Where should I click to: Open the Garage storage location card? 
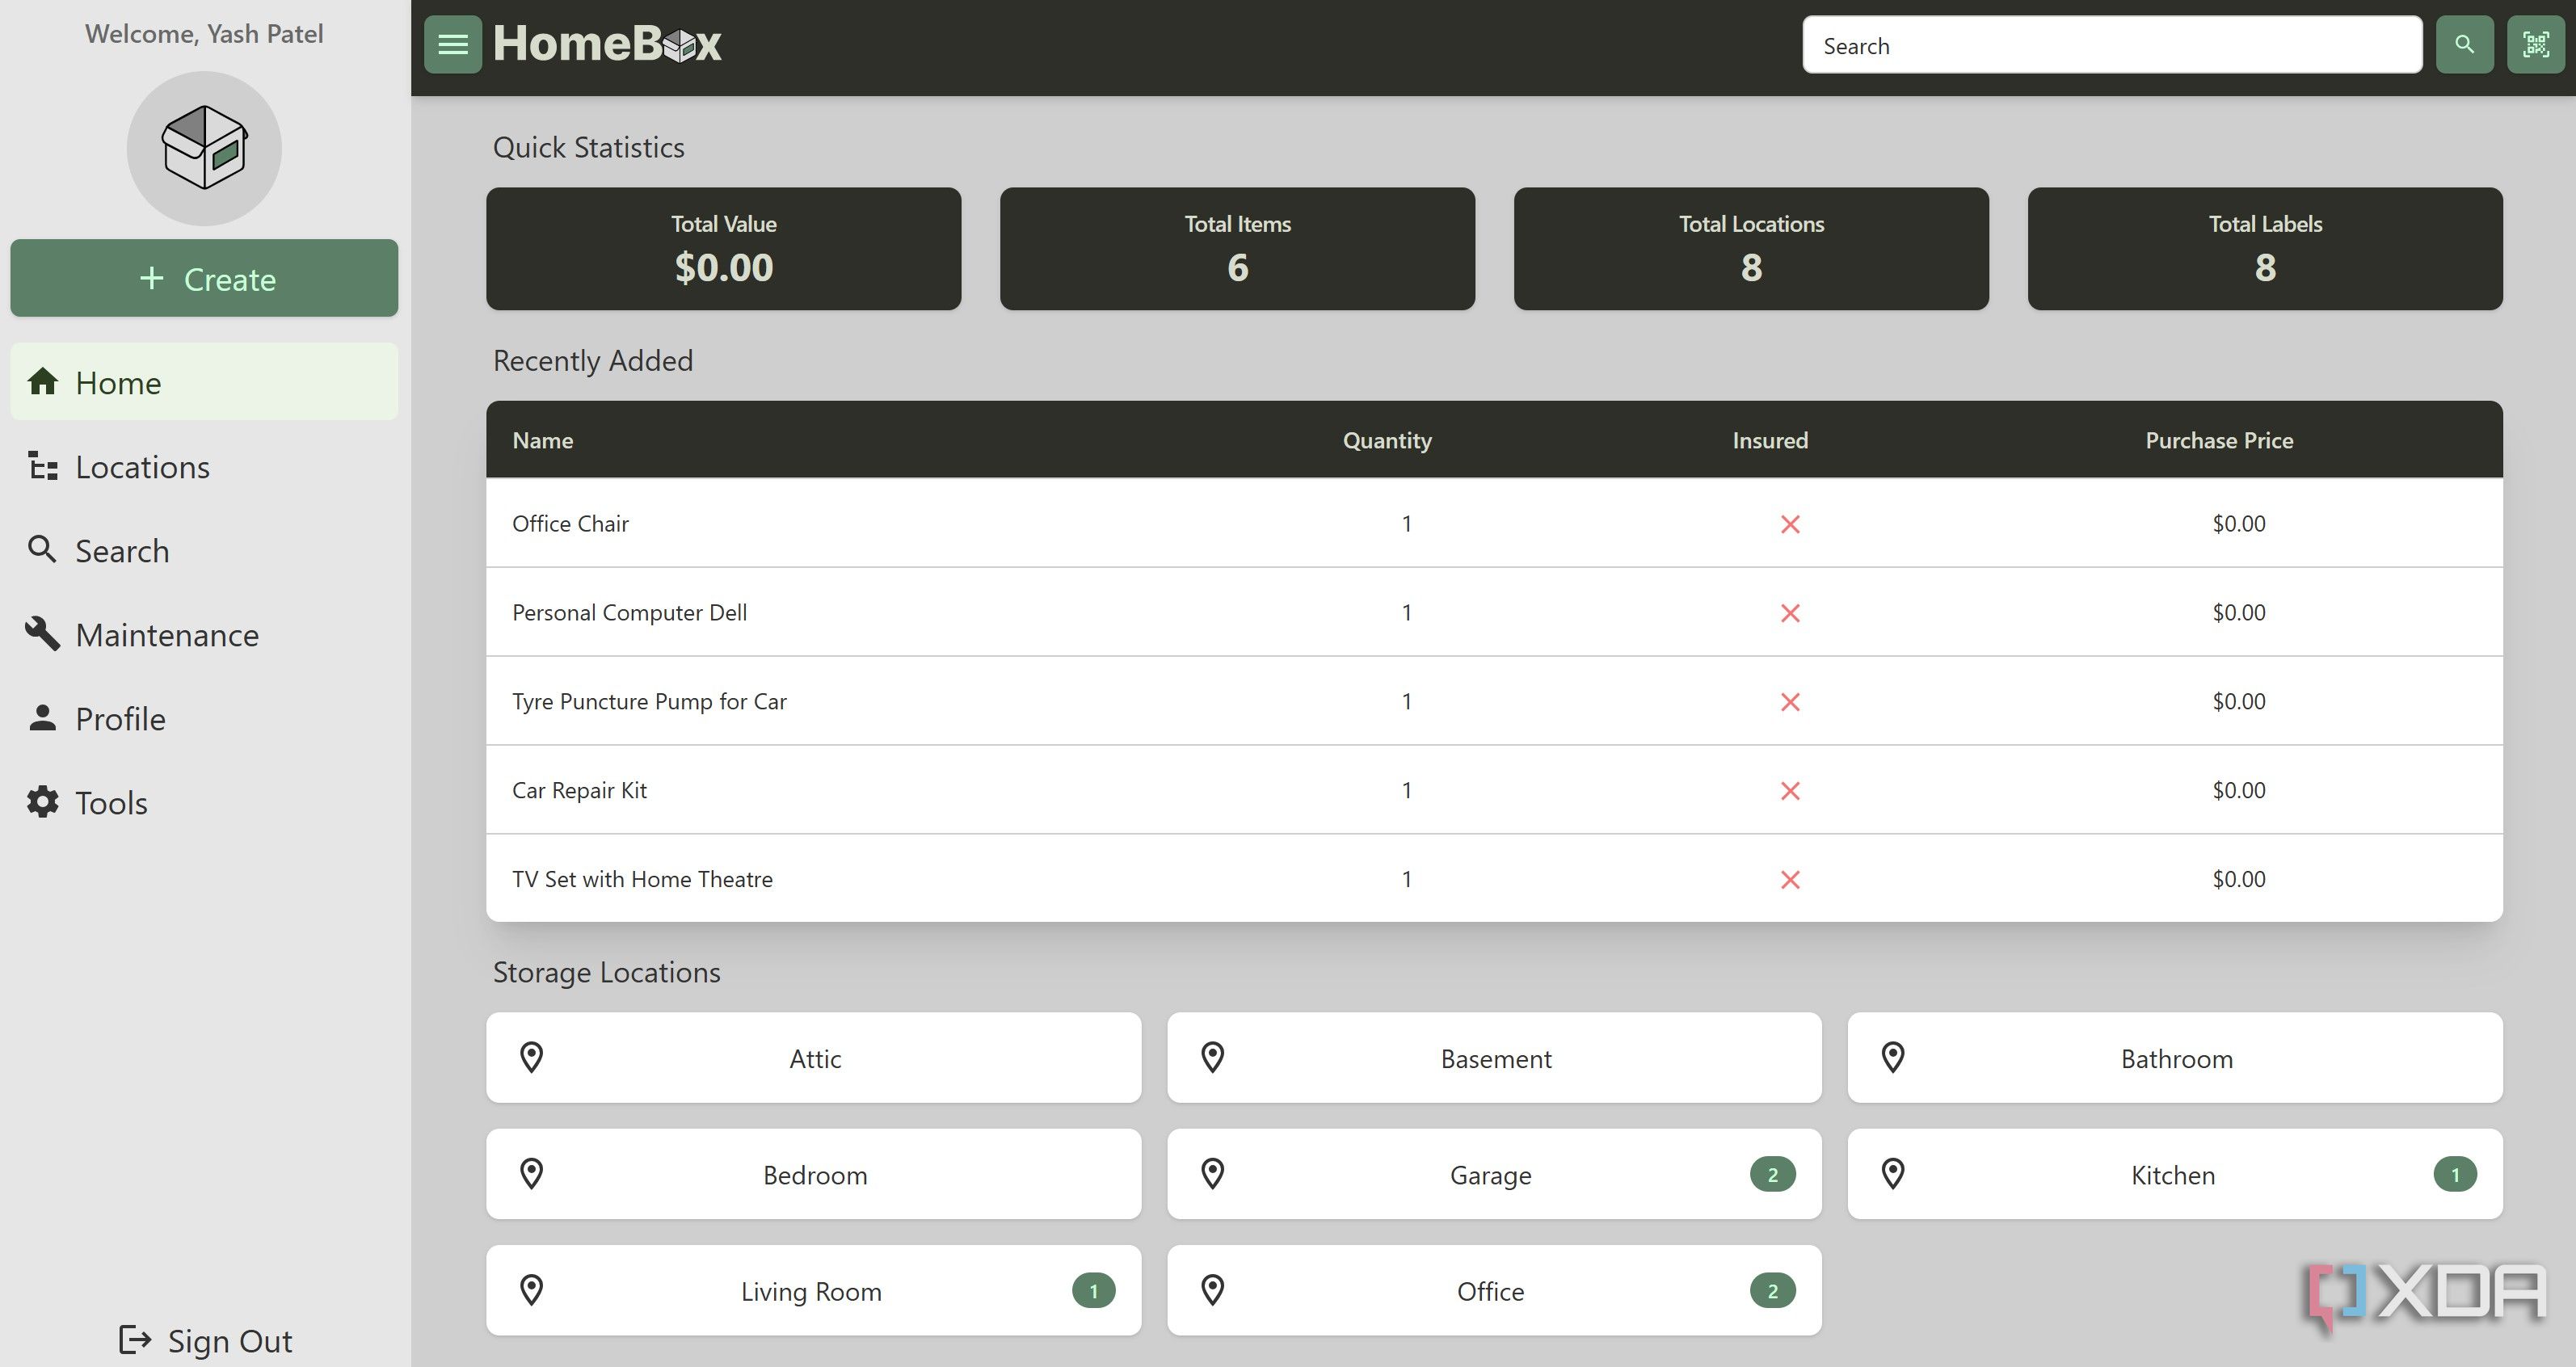[x=1494, y=1174]
